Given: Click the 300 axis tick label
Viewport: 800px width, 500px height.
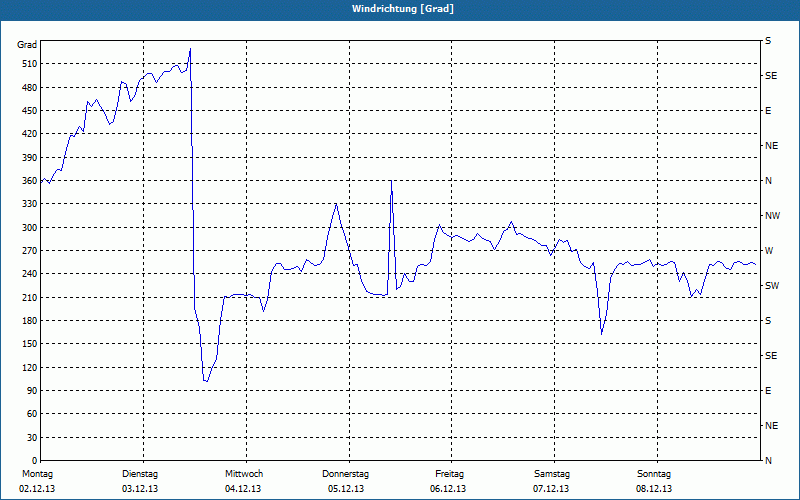Looking at the screenshot, I should [x=30, y=228].
